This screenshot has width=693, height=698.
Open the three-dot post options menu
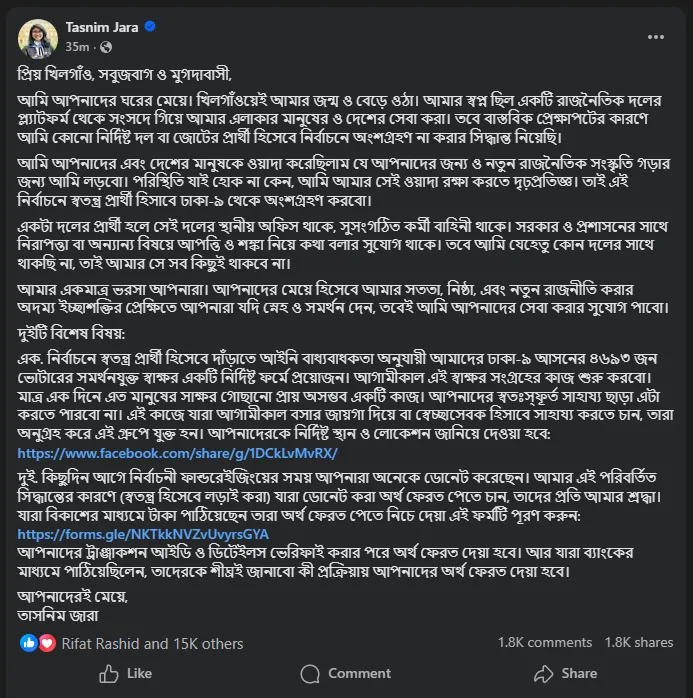656,36
